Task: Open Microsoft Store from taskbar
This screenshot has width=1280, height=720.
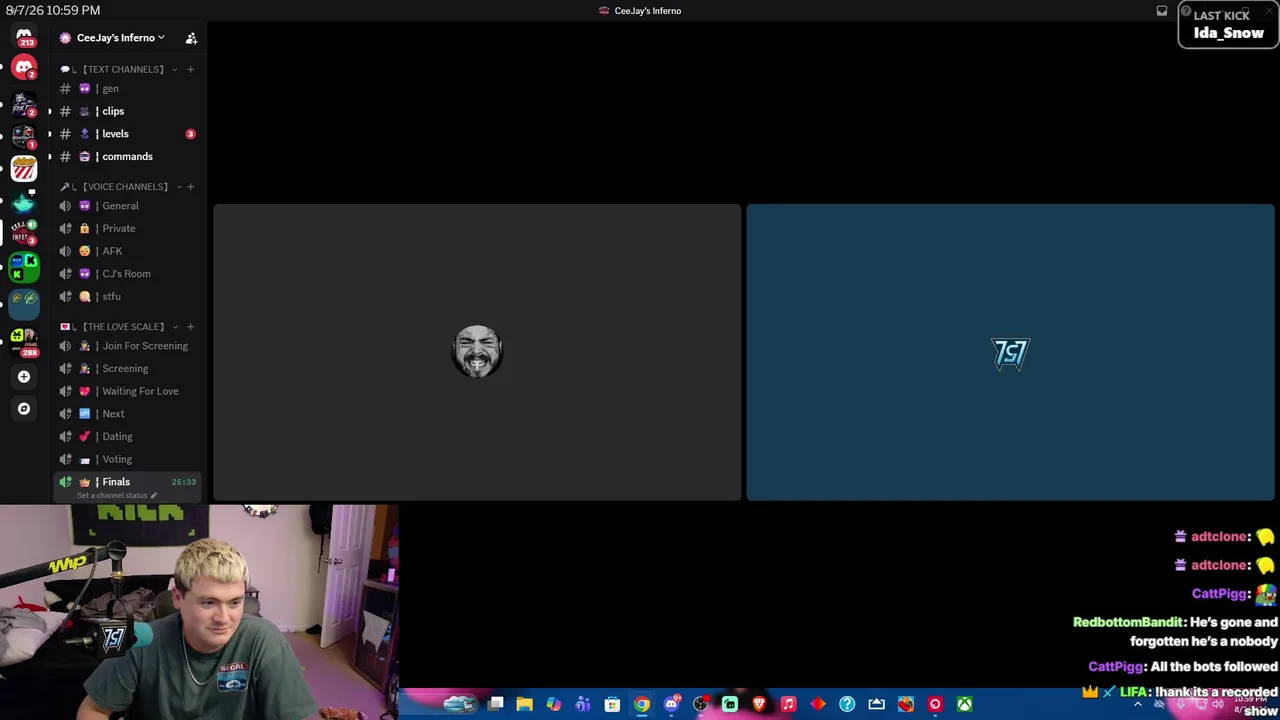Action: click(x=612, y=705)
